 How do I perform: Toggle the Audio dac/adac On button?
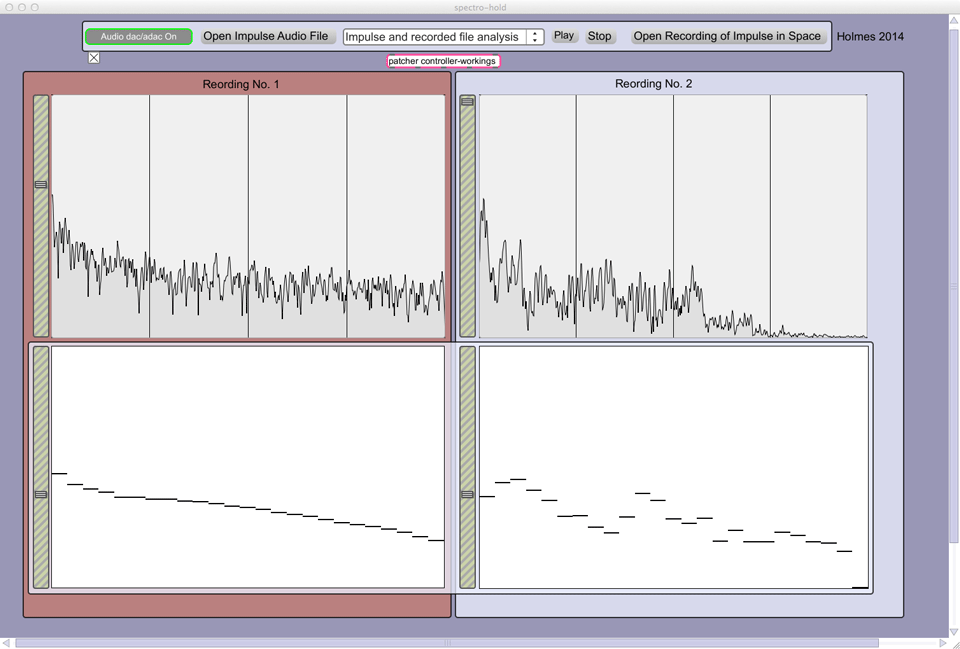point(139,37)
